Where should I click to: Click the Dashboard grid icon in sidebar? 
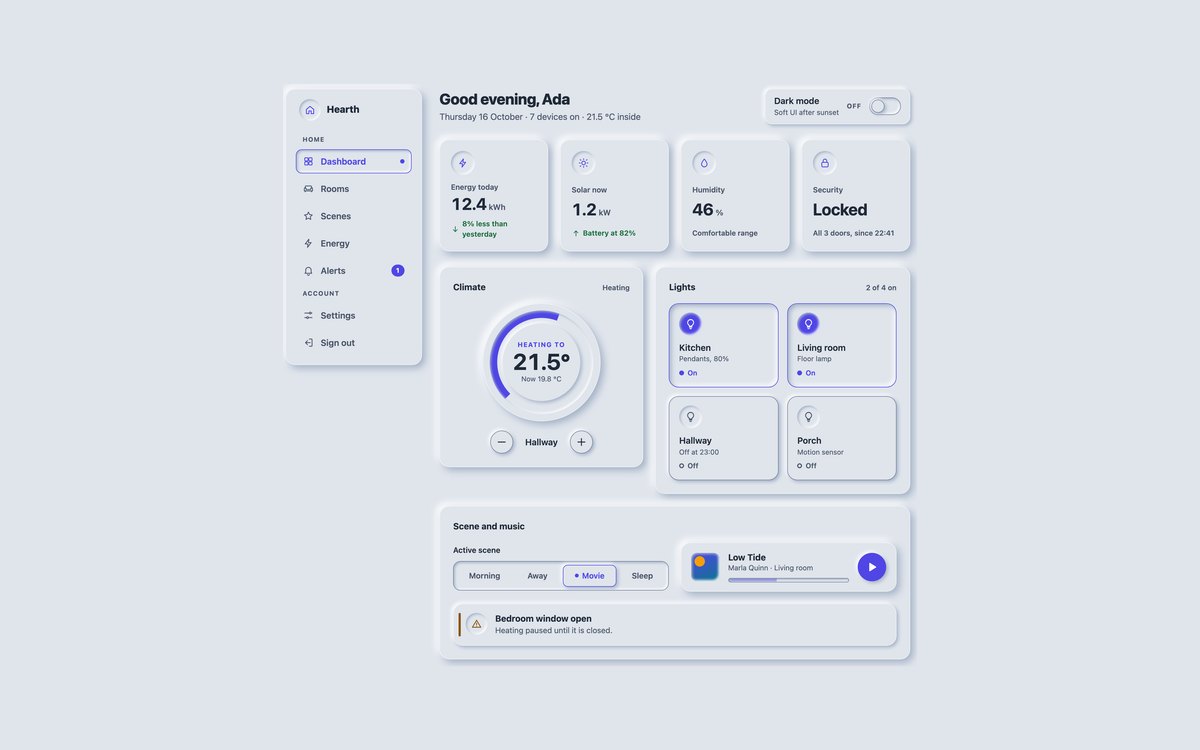pyautogui.click(x=308, y=161)
